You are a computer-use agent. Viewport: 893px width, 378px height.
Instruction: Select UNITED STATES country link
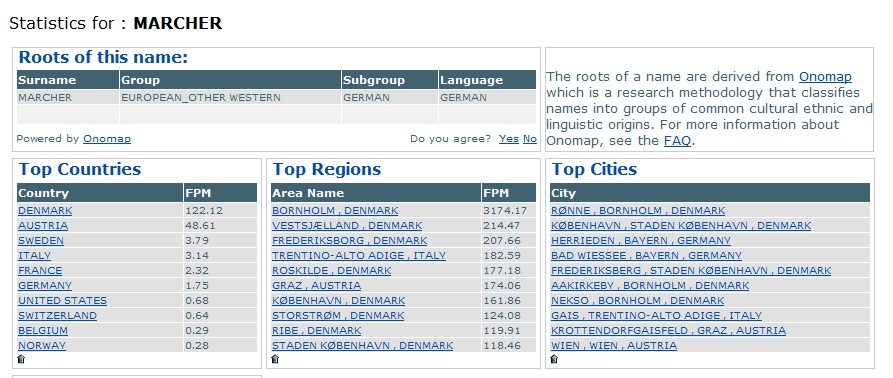tap(63, 300)
